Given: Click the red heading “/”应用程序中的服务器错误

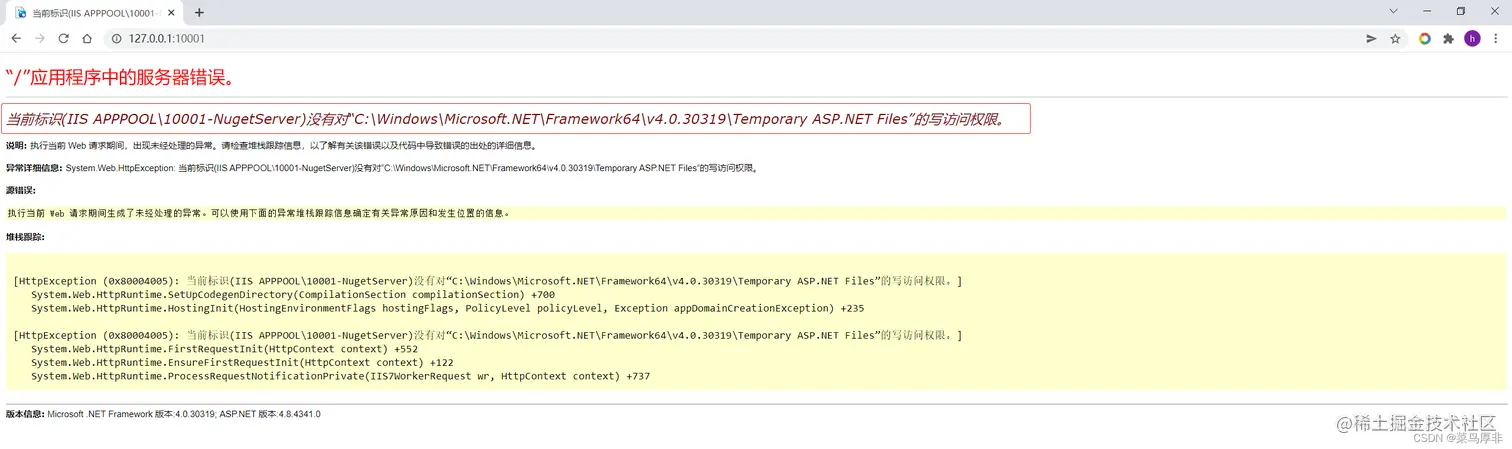Looking at the screenshot, I should [120, 78].
